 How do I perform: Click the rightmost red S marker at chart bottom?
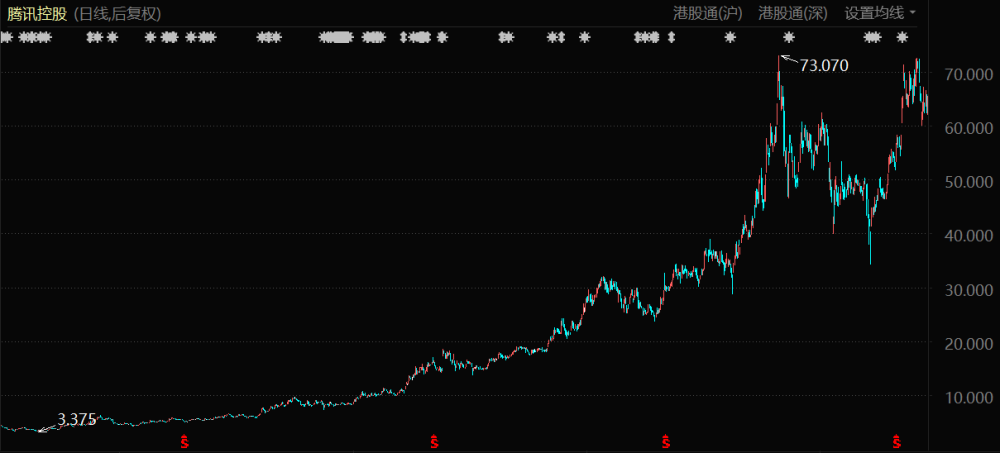(897, 440)
